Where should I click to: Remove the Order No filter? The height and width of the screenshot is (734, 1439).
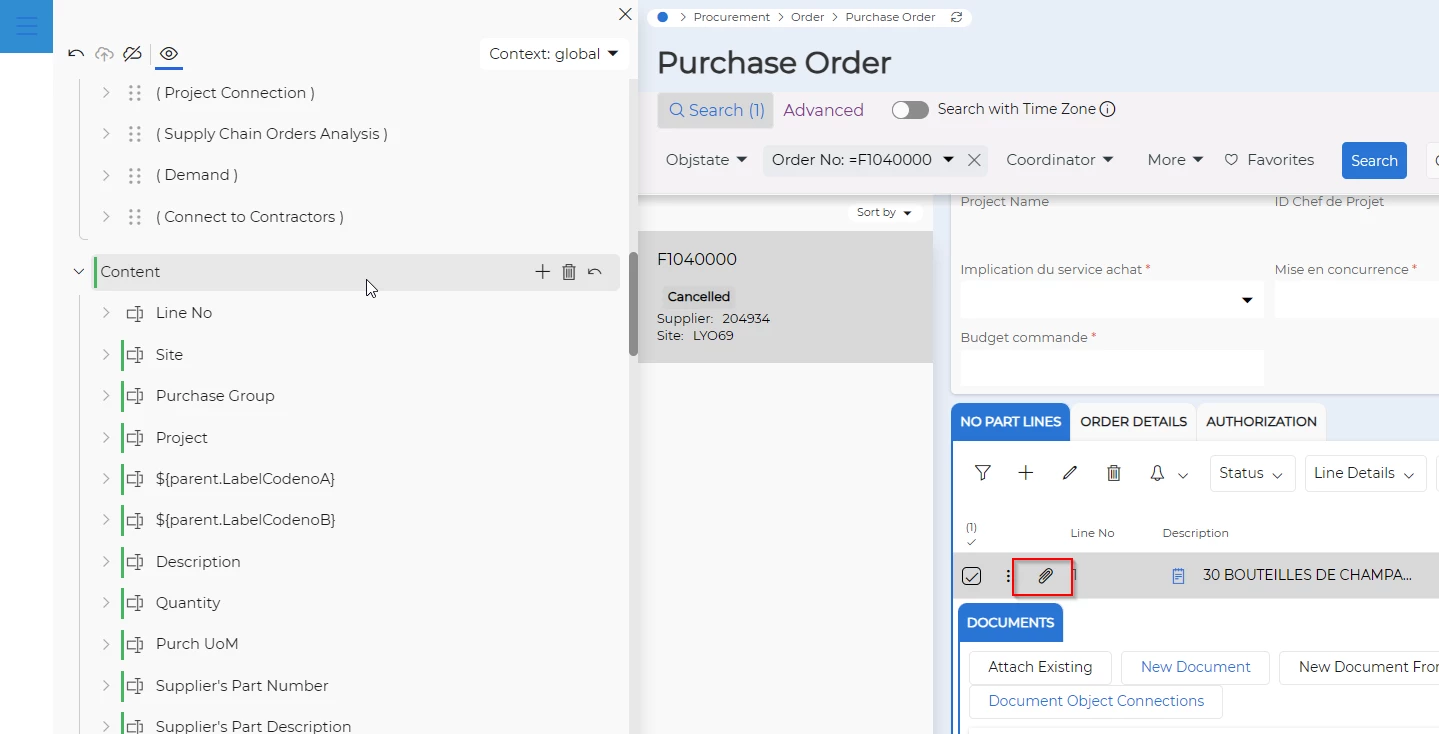(974, 160)
